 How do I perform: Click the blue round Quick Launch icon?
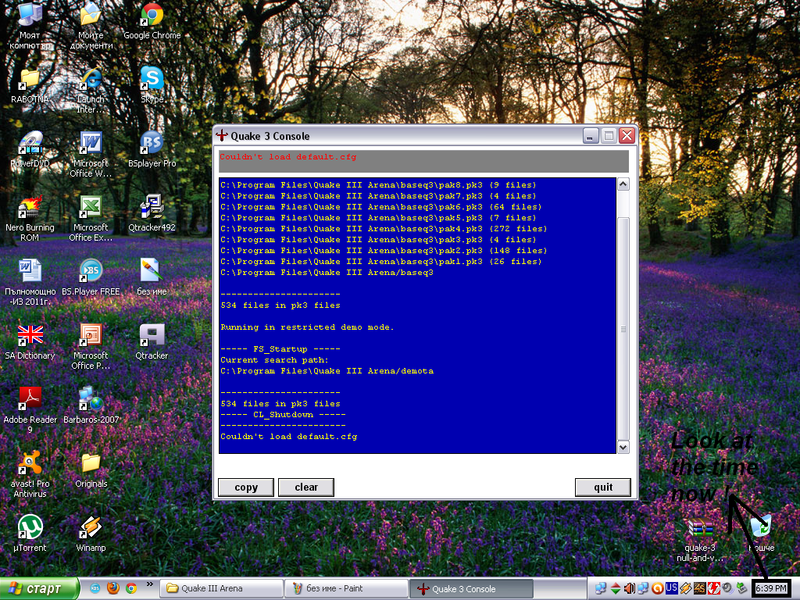tap(95, 588)
